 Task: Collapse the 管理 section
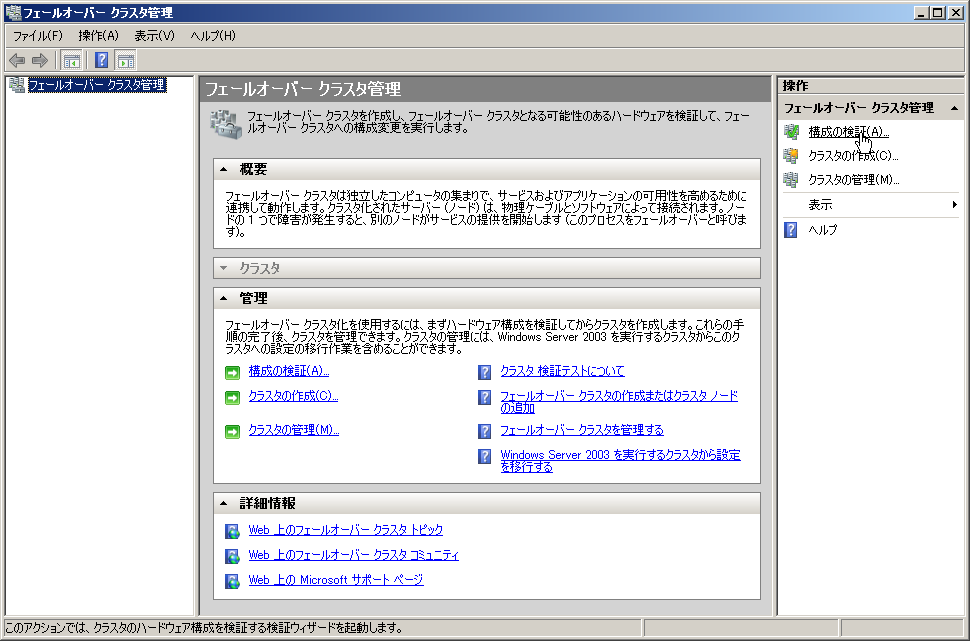pyautogui.click(x=224, y=298)
